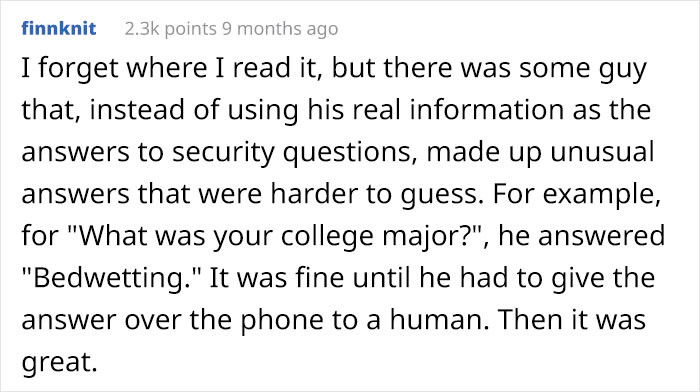The image size is (700, 392).
Task: Click the word "Bedwetting" in the comment
Action: pyautogui.click(x=107, y=278)
